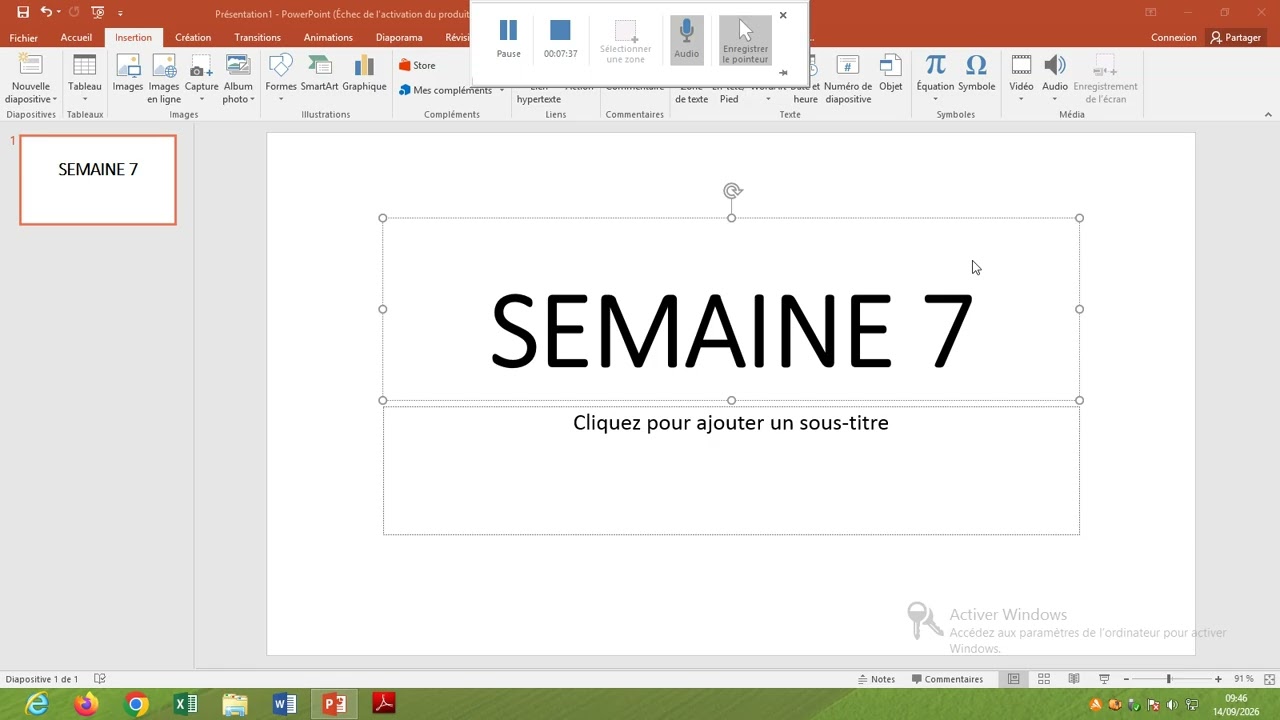The height and width of the screenshot is (720, 1280).
Task: Collapse the ribbon with the chevron
Action: [1268, 115]
